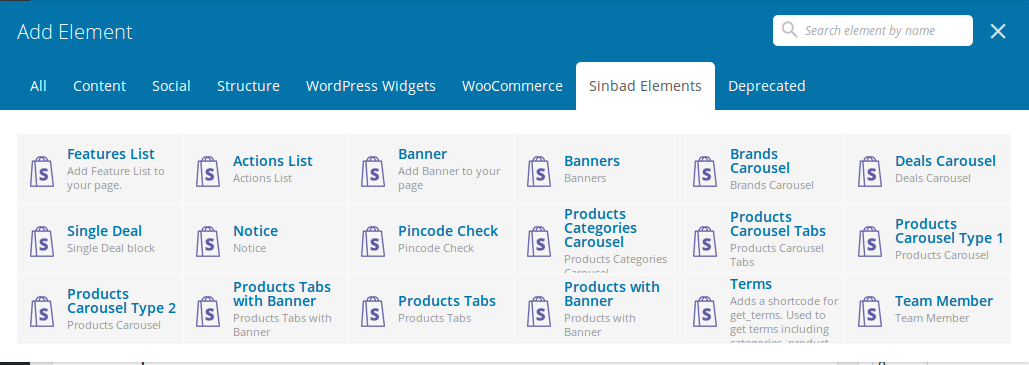Click 'Add Feature List to your page.' description

click(x=116, y=178)
